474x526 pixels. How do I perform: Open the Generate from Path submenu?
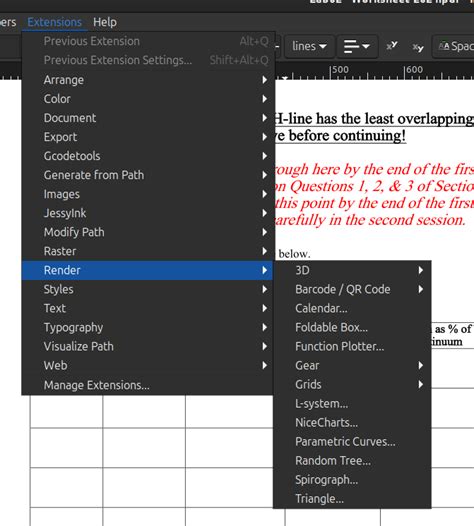[148, 175]
